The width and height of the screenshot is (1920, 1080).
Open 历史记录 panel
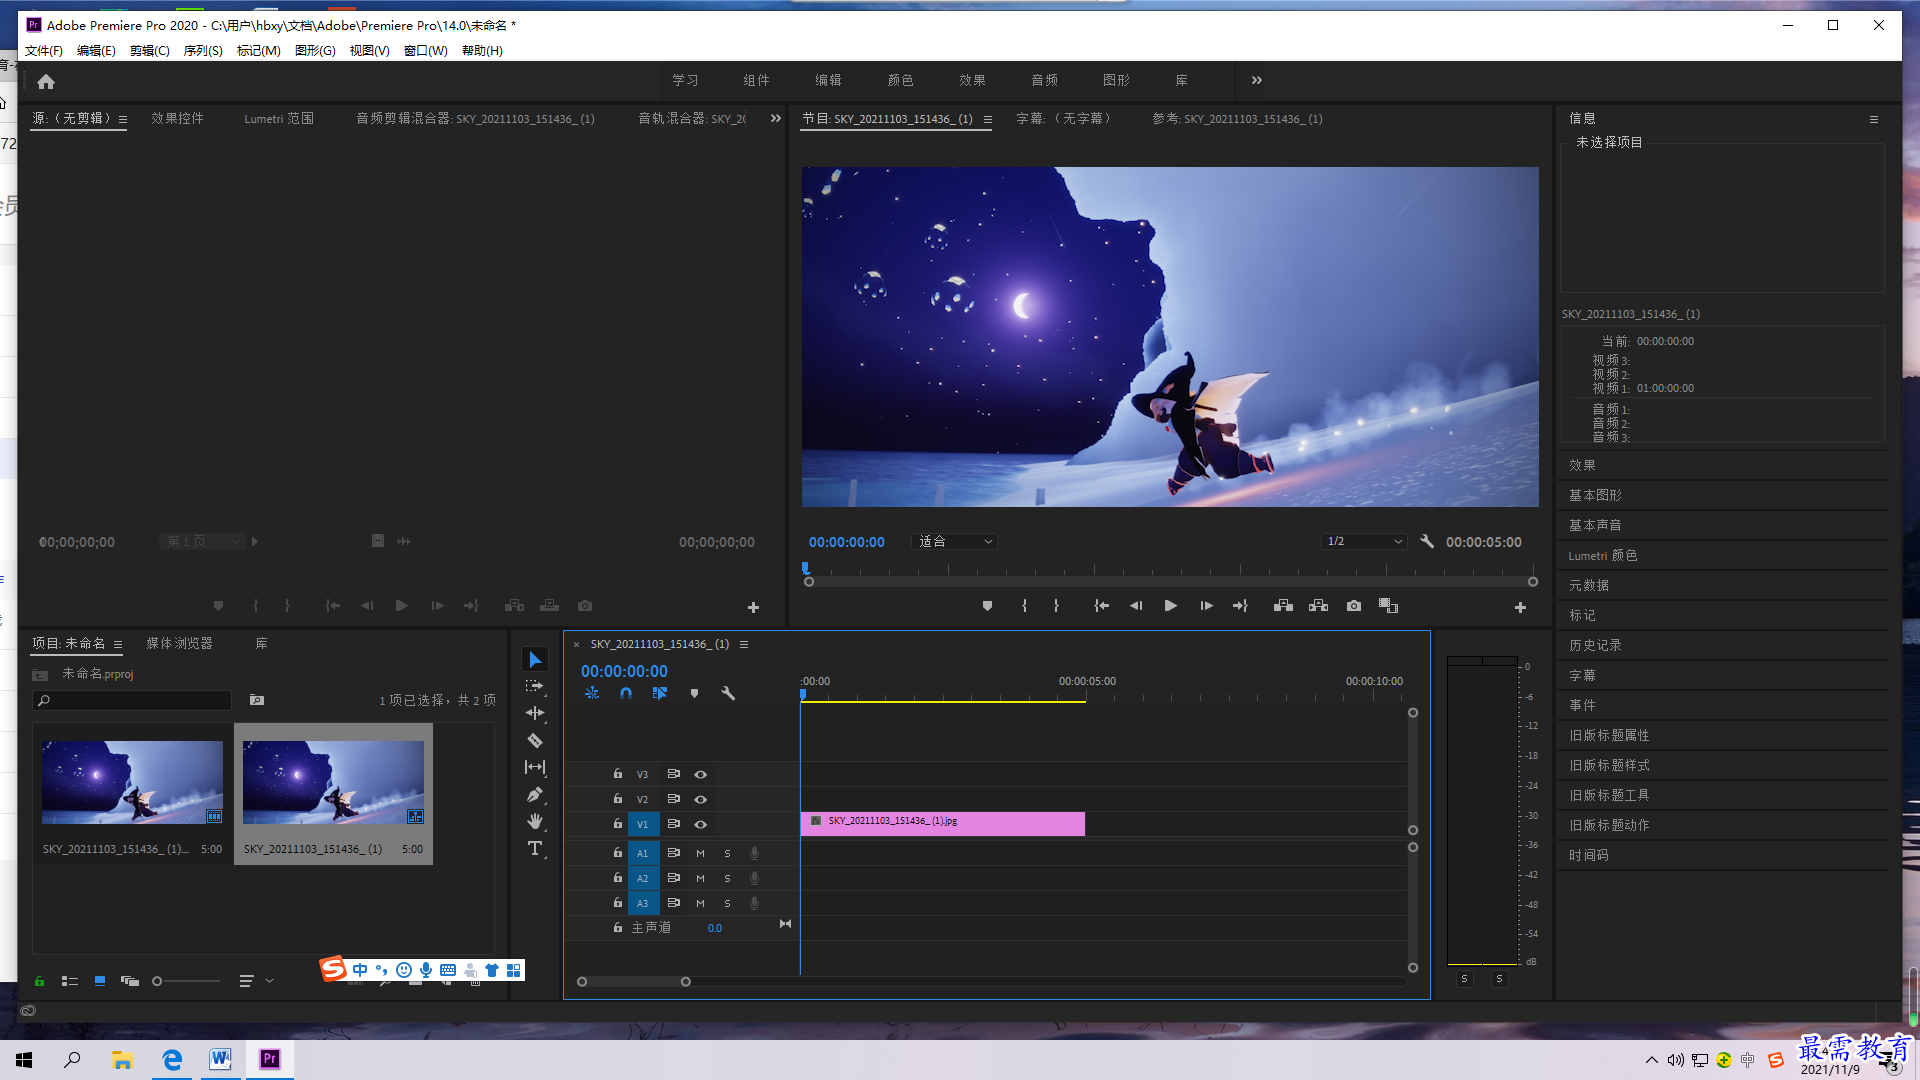1595,645
